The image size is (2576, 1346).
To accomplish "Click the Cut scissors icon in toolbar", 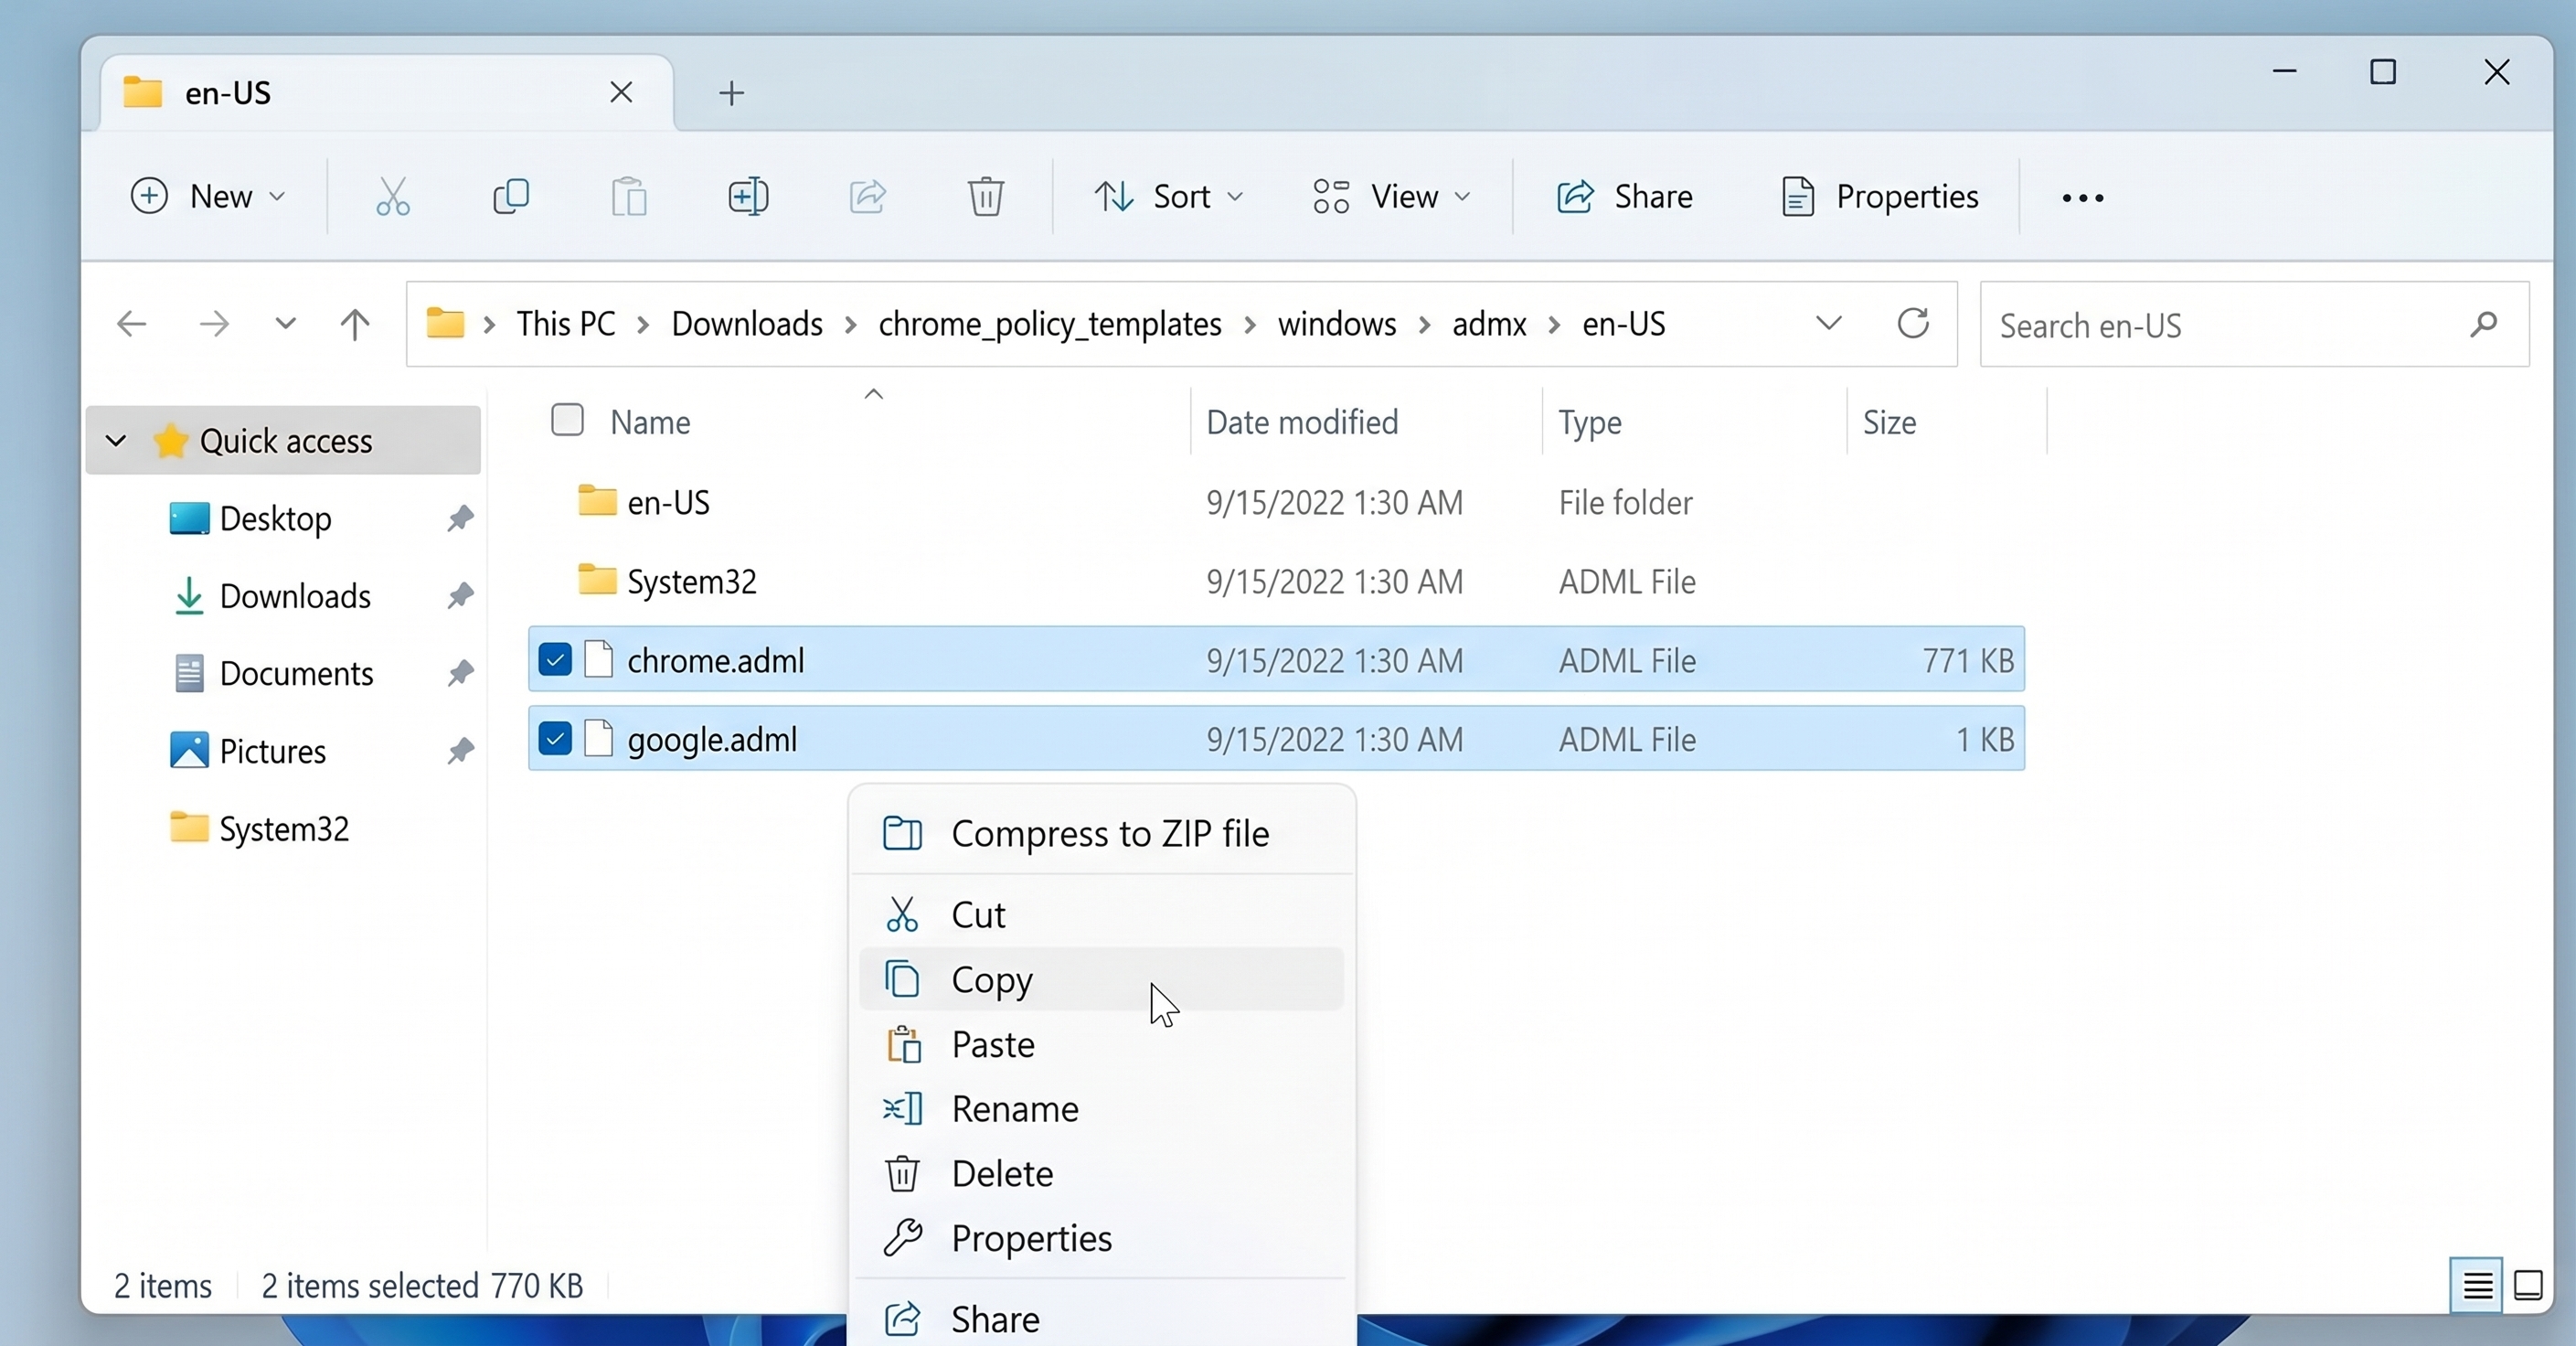I will [x=392, y=196].
